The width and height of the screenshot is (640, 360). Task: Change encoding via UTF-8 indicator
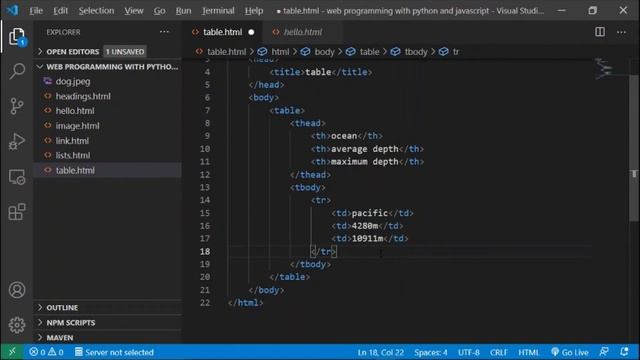469,352
